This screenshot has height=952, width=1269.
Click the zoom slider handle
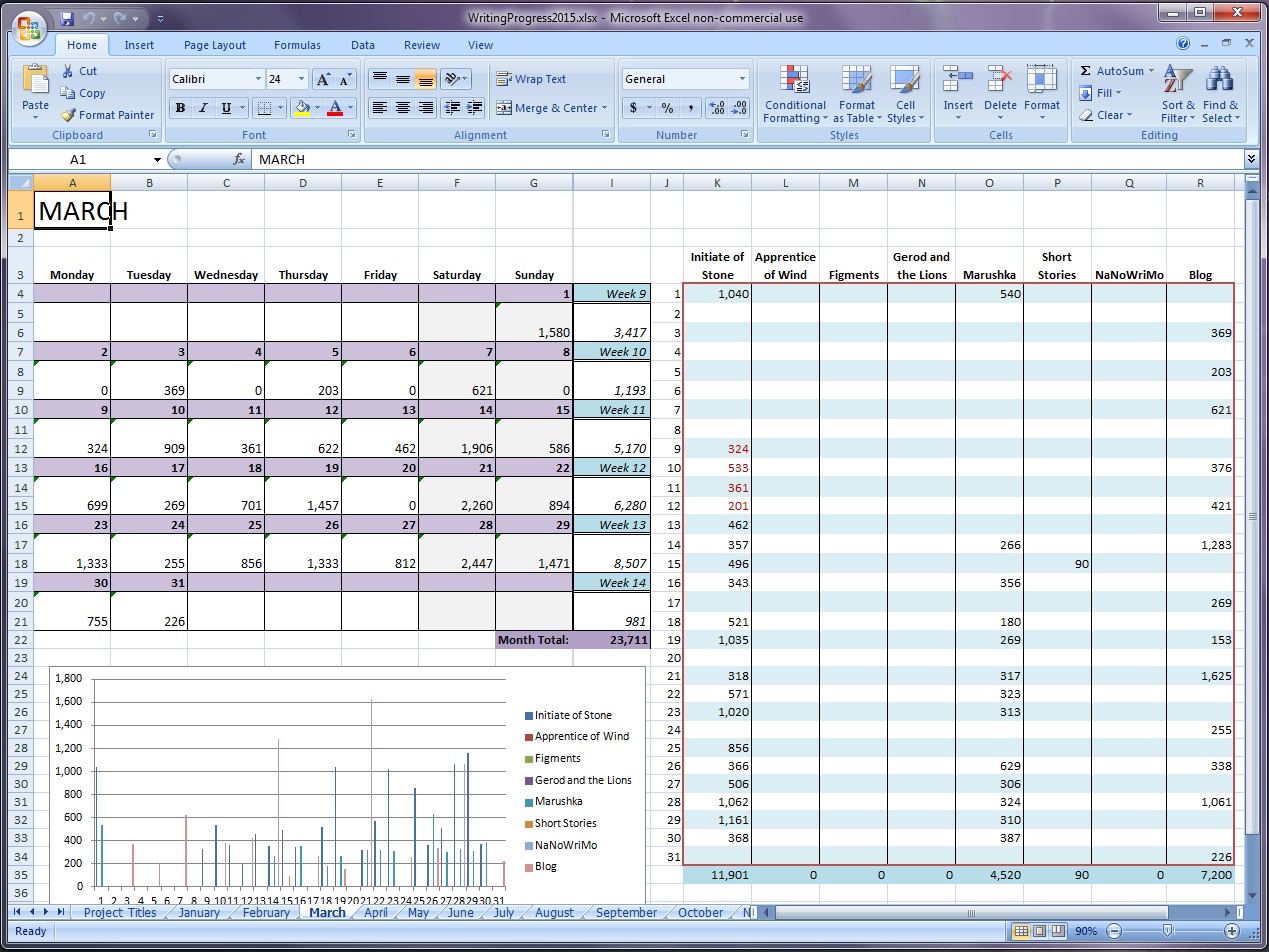pos(1166,931)
